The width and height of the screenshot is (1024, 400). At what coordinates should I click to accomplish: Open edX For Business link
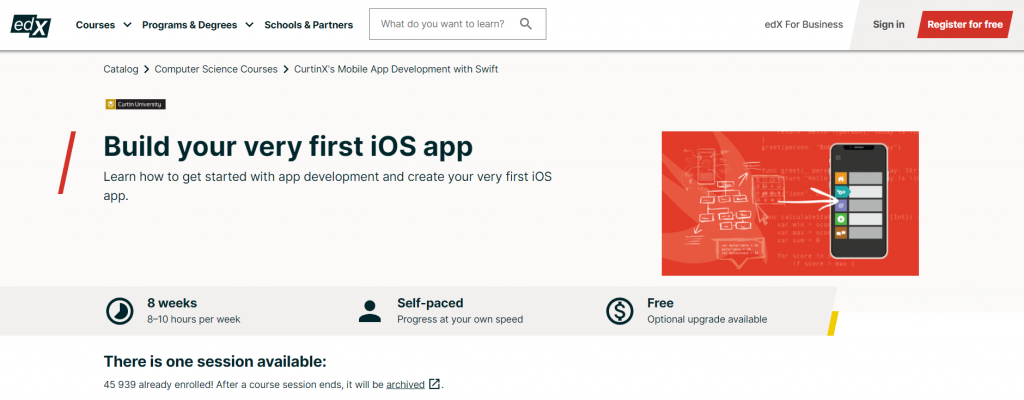(803, 25)
